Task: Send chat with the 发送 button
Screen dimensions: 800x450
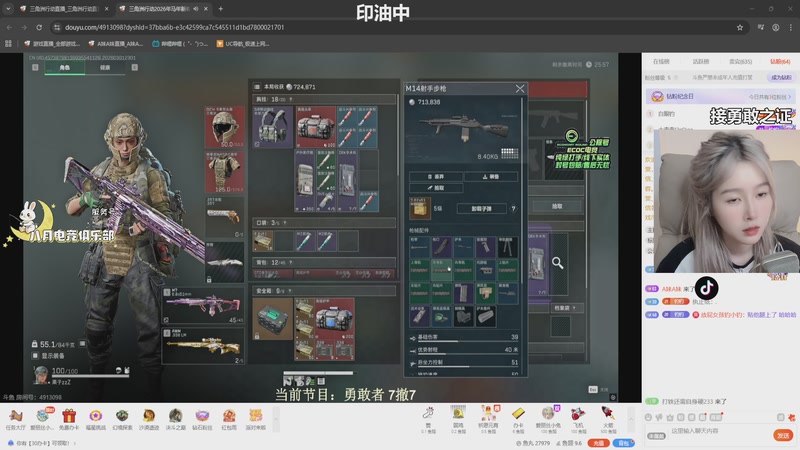Action: click(783, 435)
